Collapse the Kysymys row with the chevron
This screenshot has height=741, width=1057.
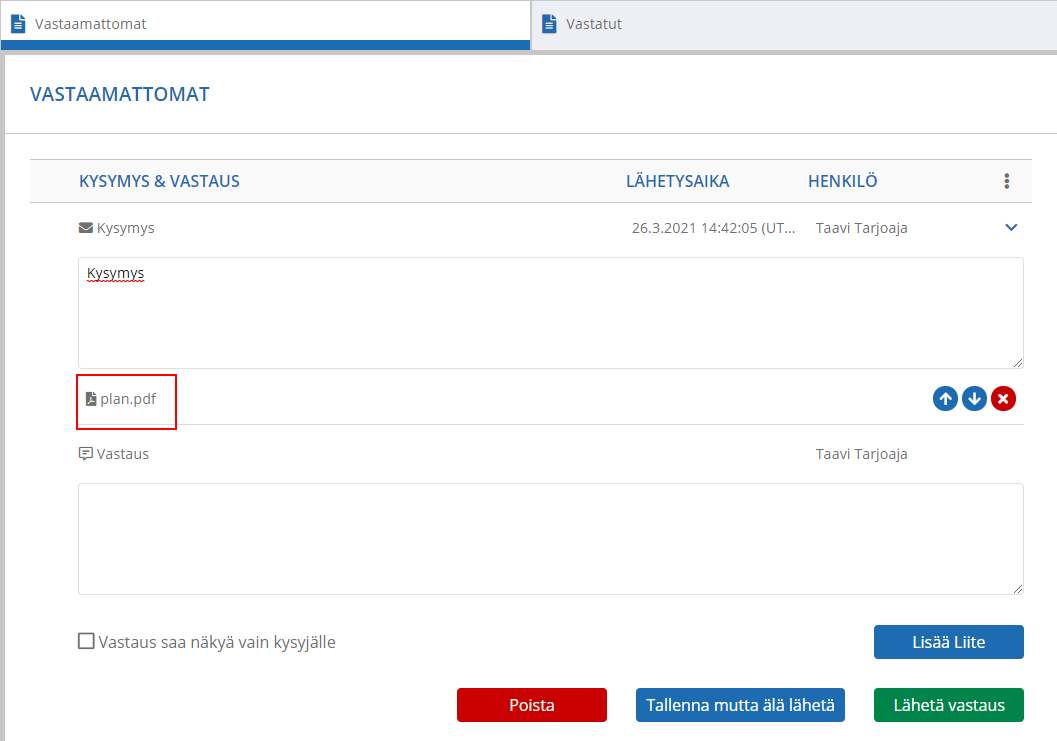pos(1011,227)
